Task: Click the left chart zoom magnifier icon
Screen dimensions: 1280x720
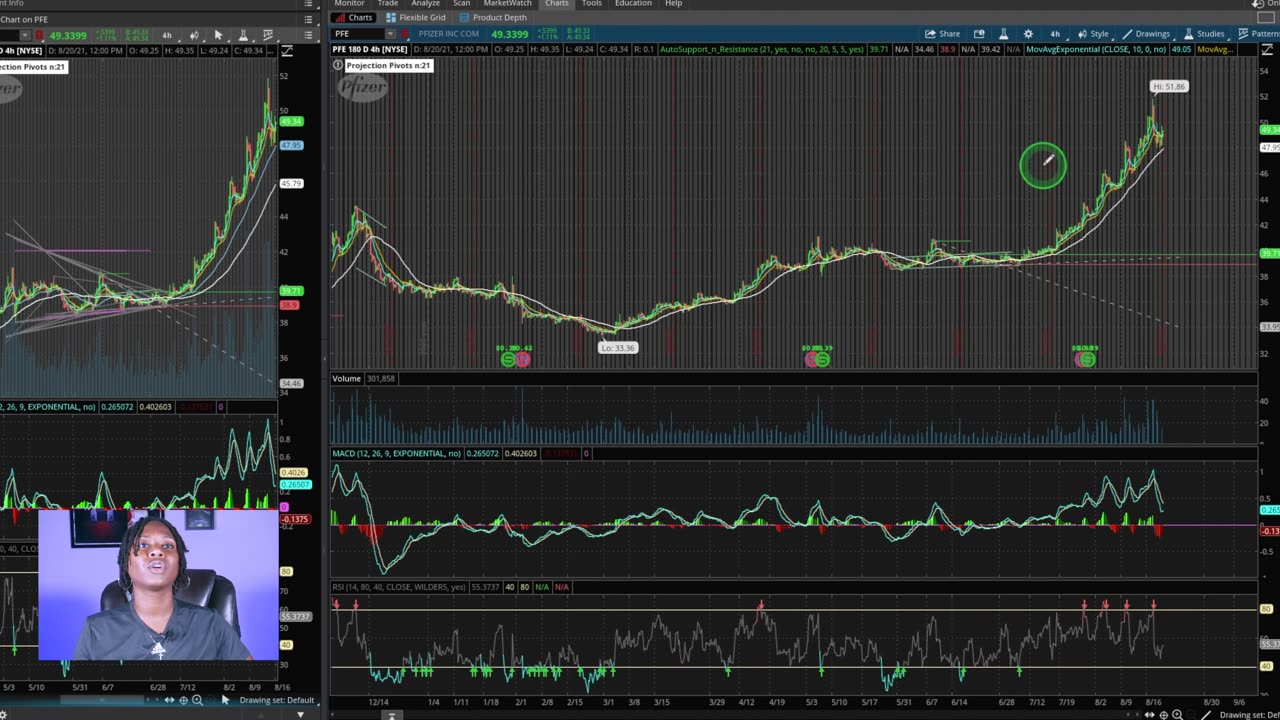Action: (x=197, y=700)
